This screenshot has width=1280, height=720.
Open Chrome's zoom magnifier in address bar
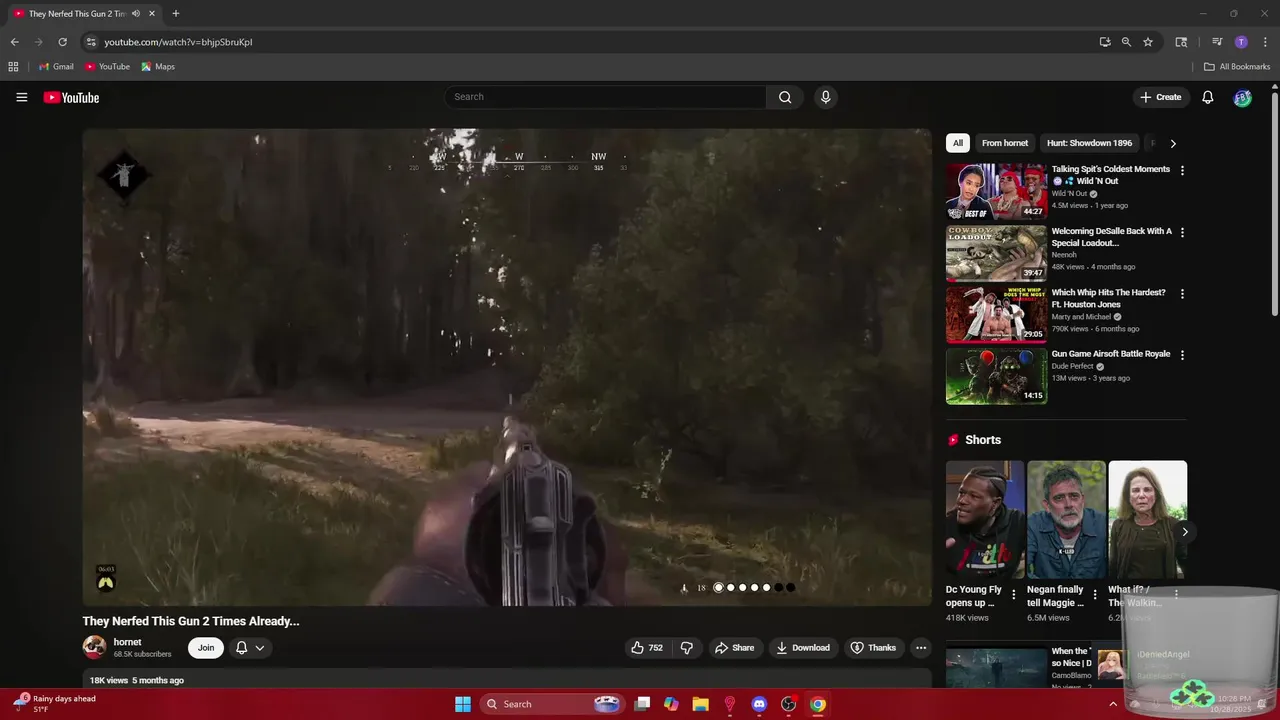[1126, 42]
